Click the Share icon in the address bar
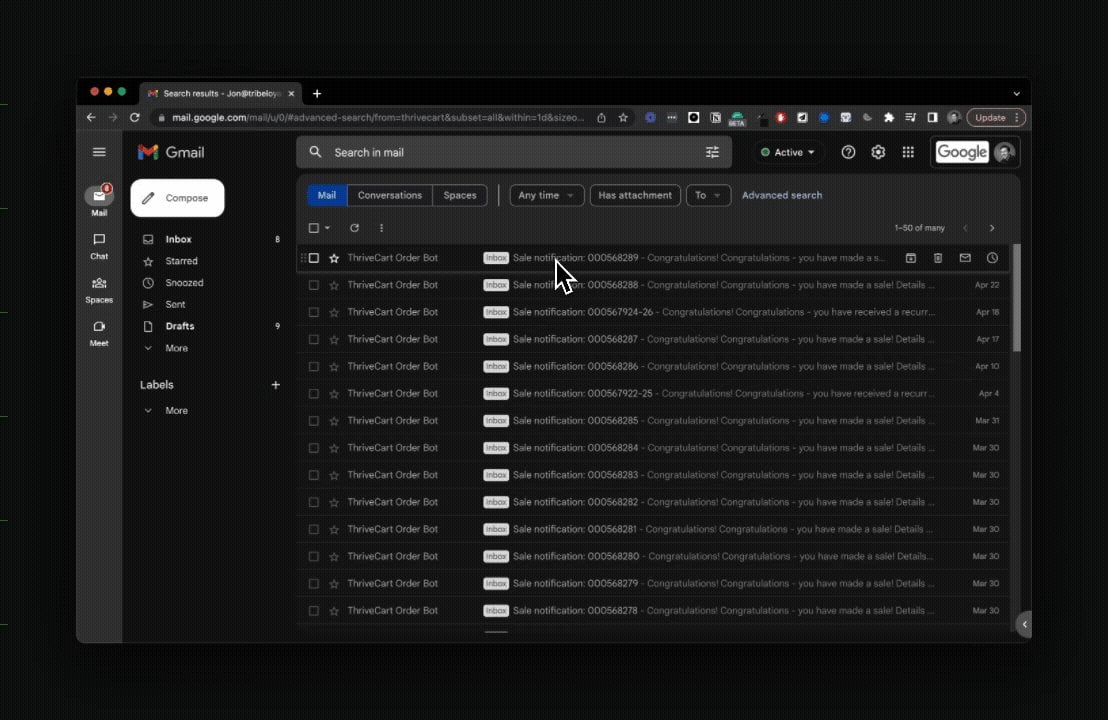Image resolution: width=1108 pixels, height=720 pixels. click(x=601, y=117)
